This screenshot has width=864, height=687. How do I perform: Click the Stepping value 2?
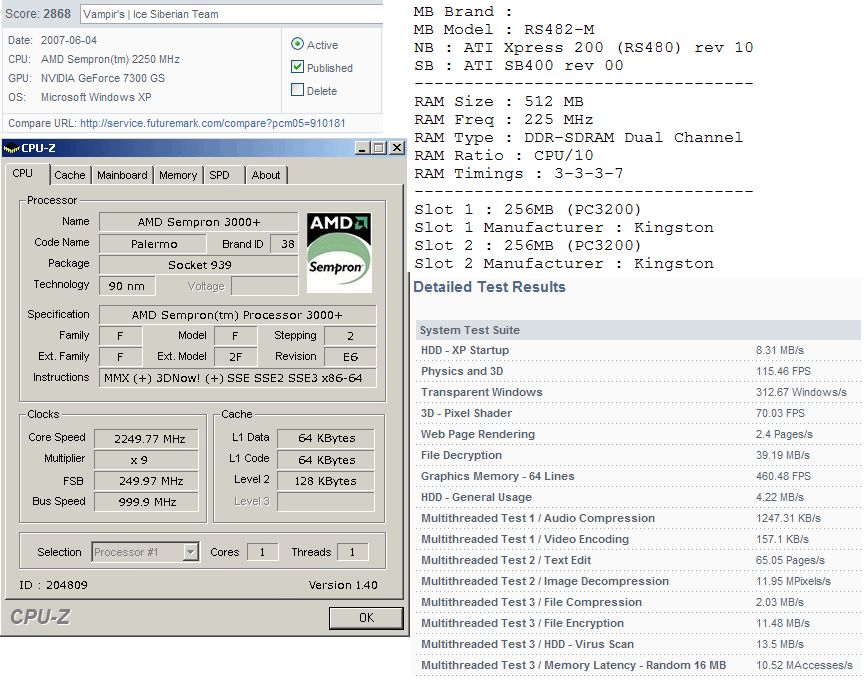coord(350,336)
